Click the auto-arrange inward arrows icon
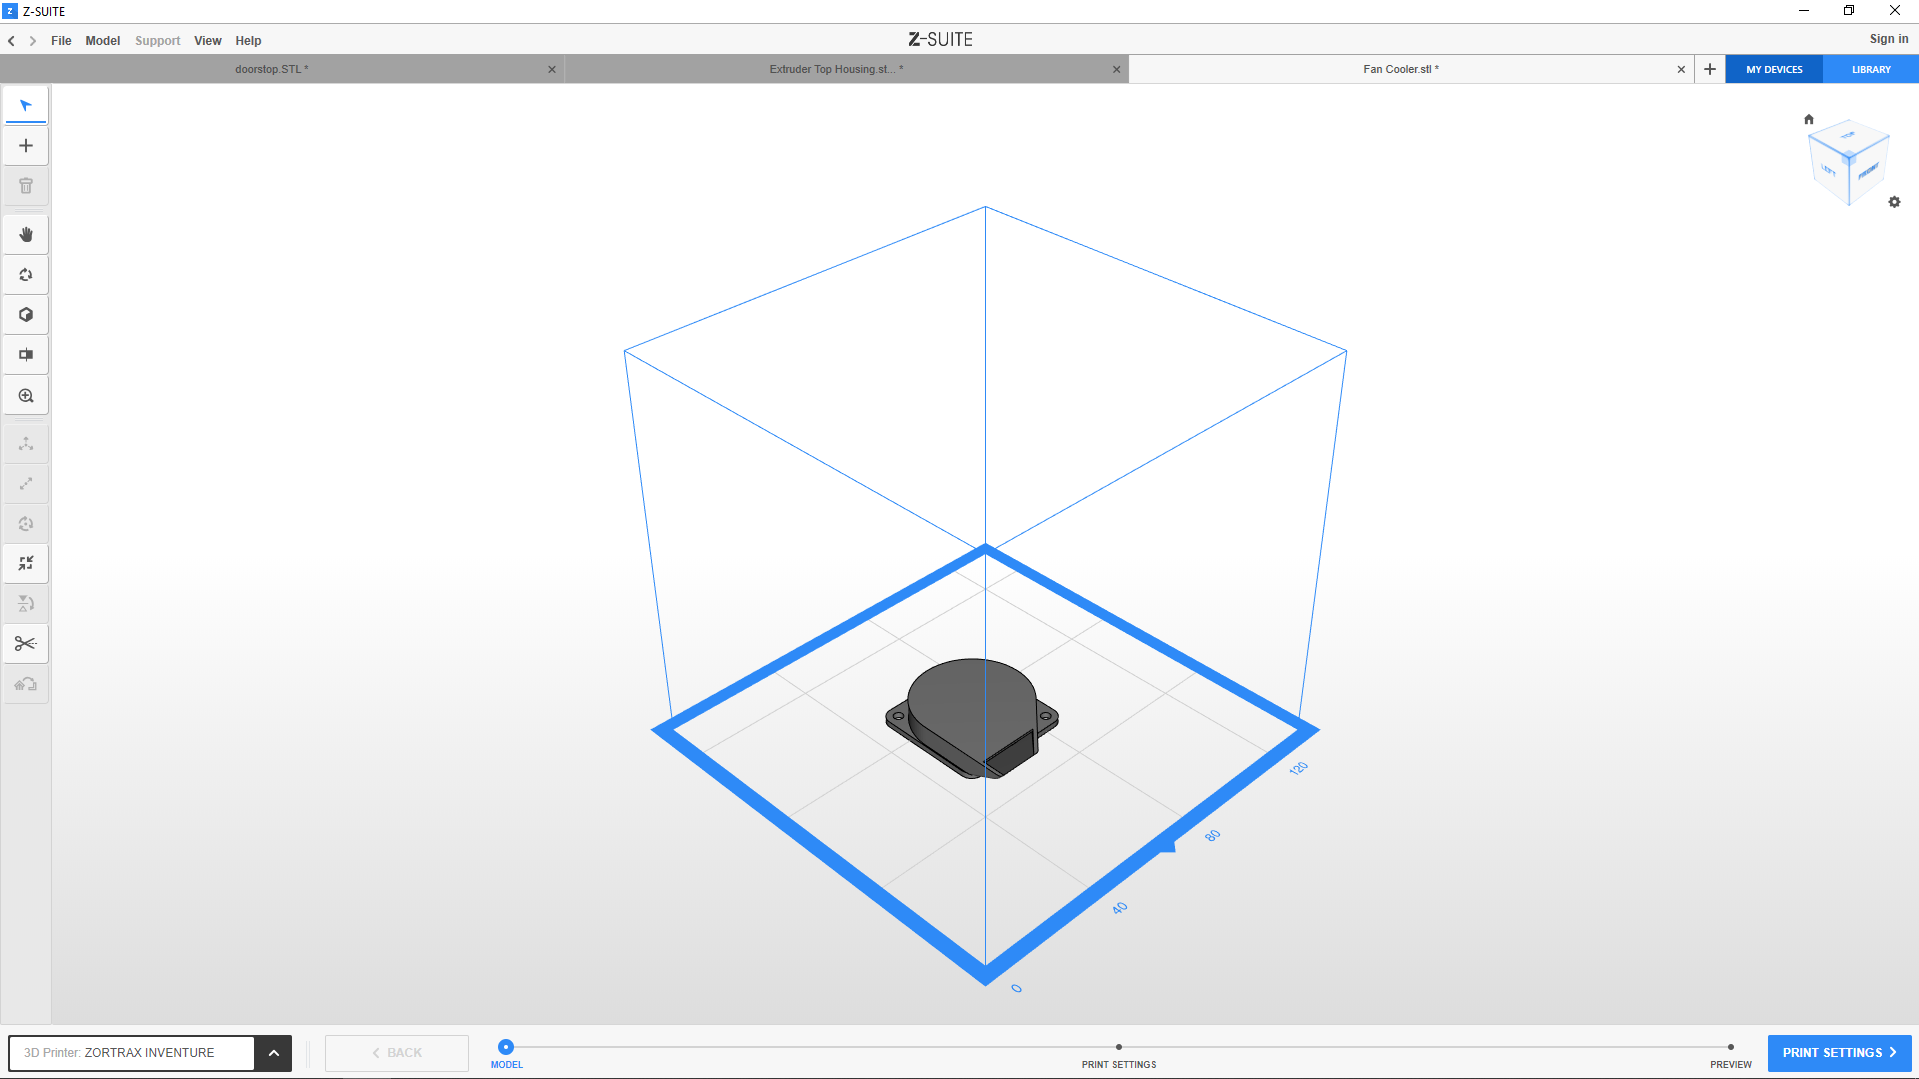 pyautogui.click(x=26, y=564)
